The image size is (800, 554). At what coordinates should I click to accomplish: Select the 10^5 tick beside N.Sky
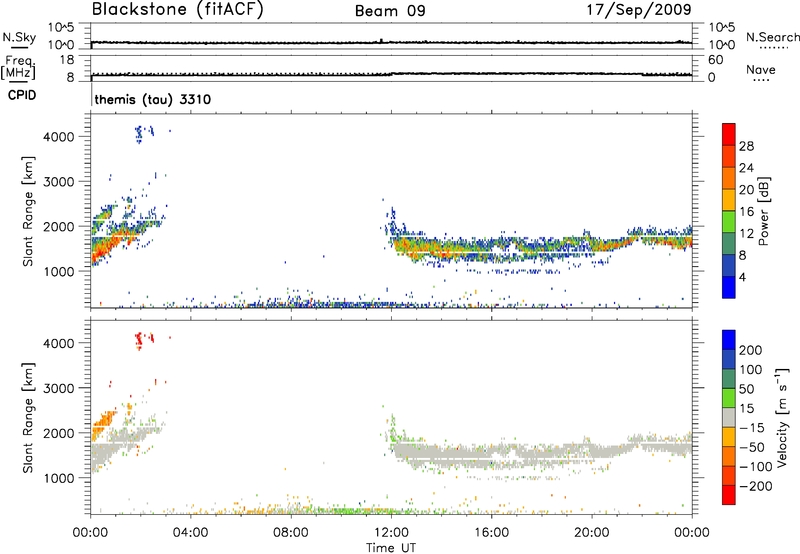pyautogui.click(x=61, y=28)
